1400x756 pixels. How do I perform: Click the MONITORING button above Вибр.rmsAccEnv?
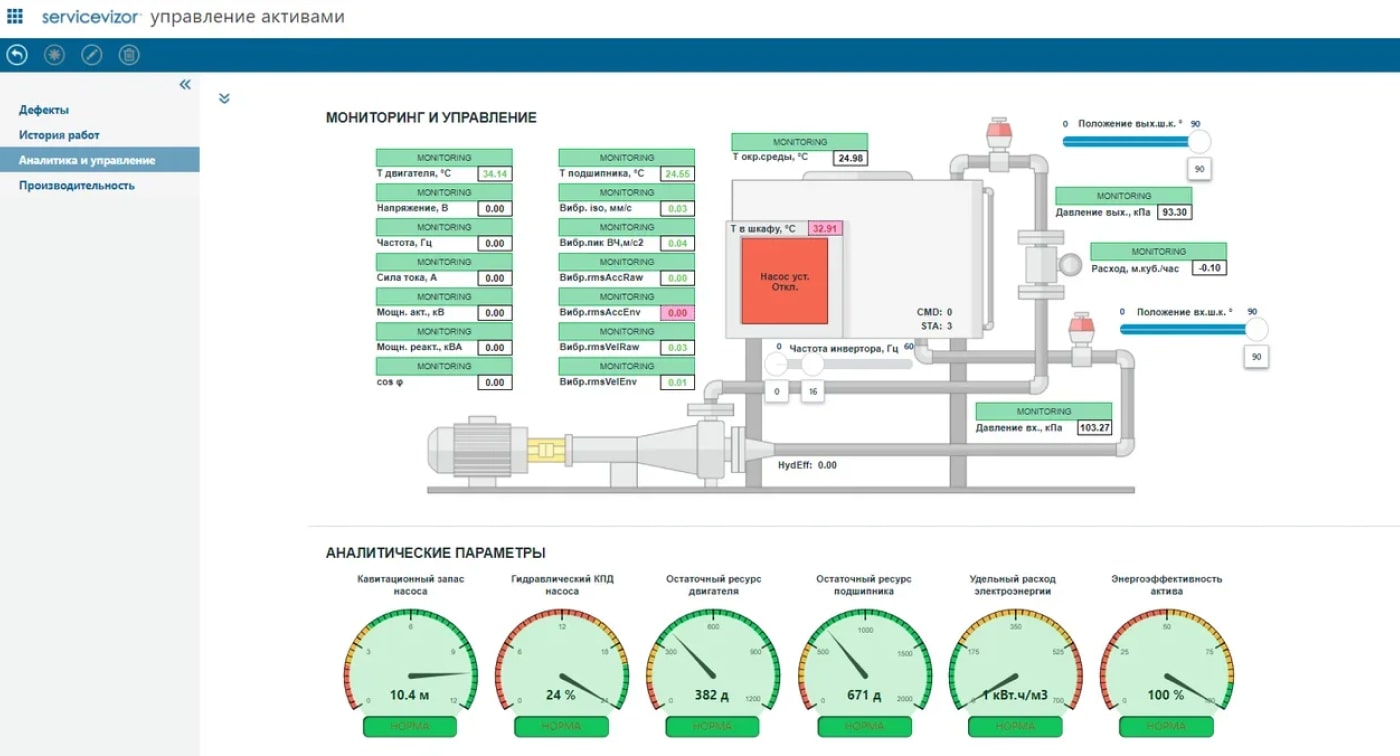tap(627, 297)
